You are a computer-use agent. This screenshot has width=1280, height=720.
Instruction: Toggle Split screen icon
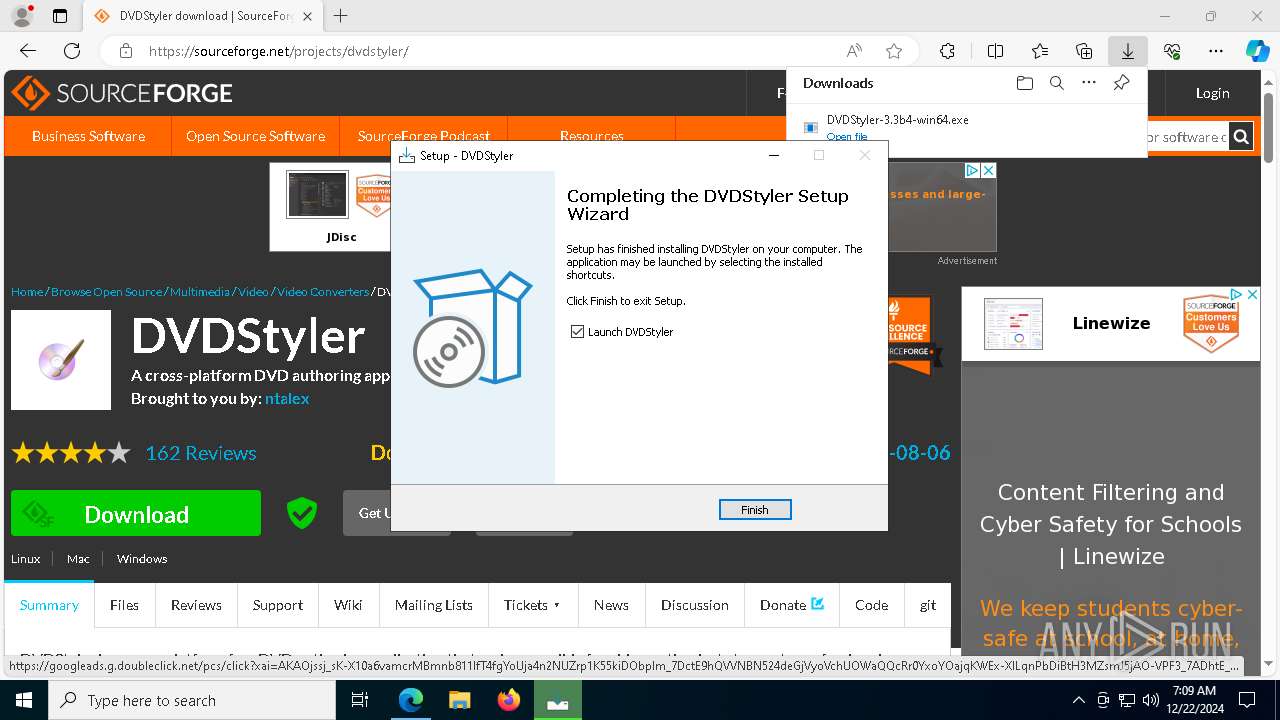[995, 51]
